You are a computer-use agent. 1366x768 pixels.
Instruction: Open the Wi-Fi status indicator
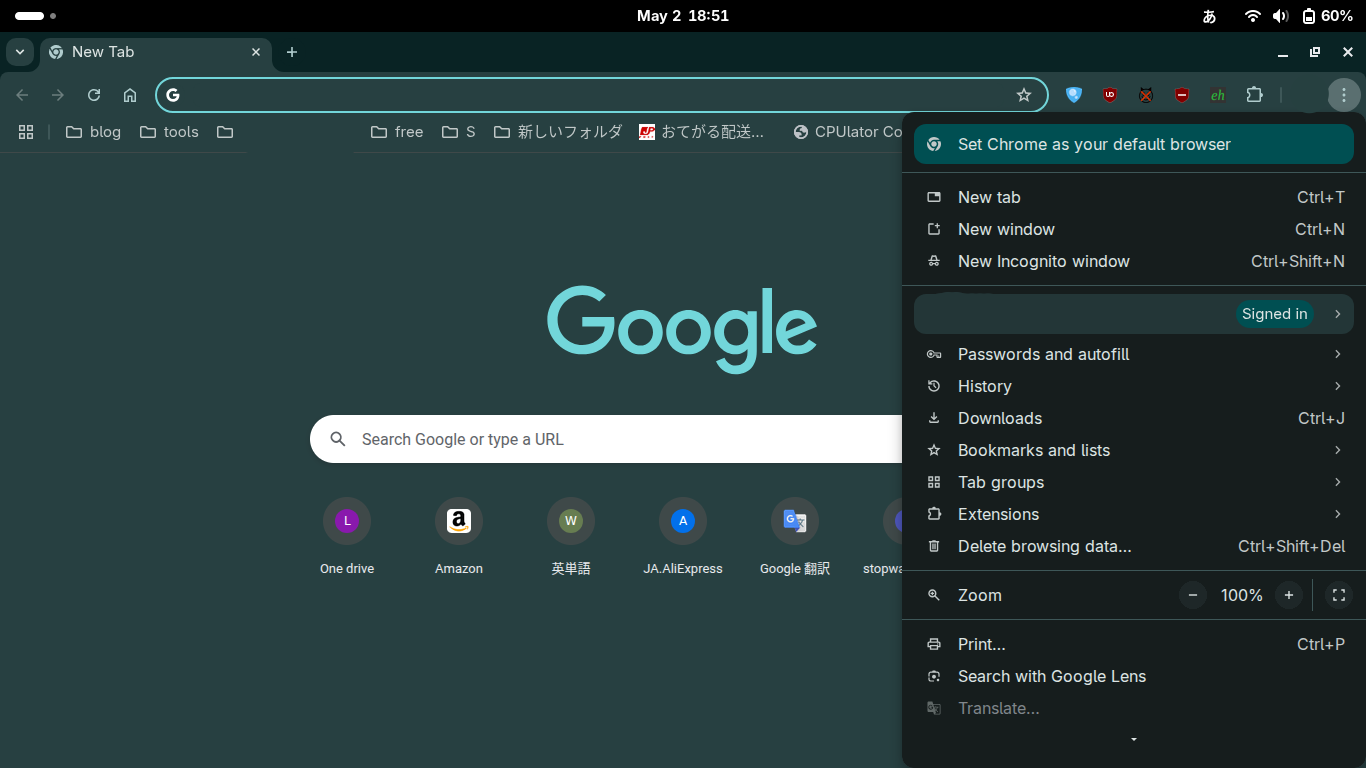(x=1253, y=16)
